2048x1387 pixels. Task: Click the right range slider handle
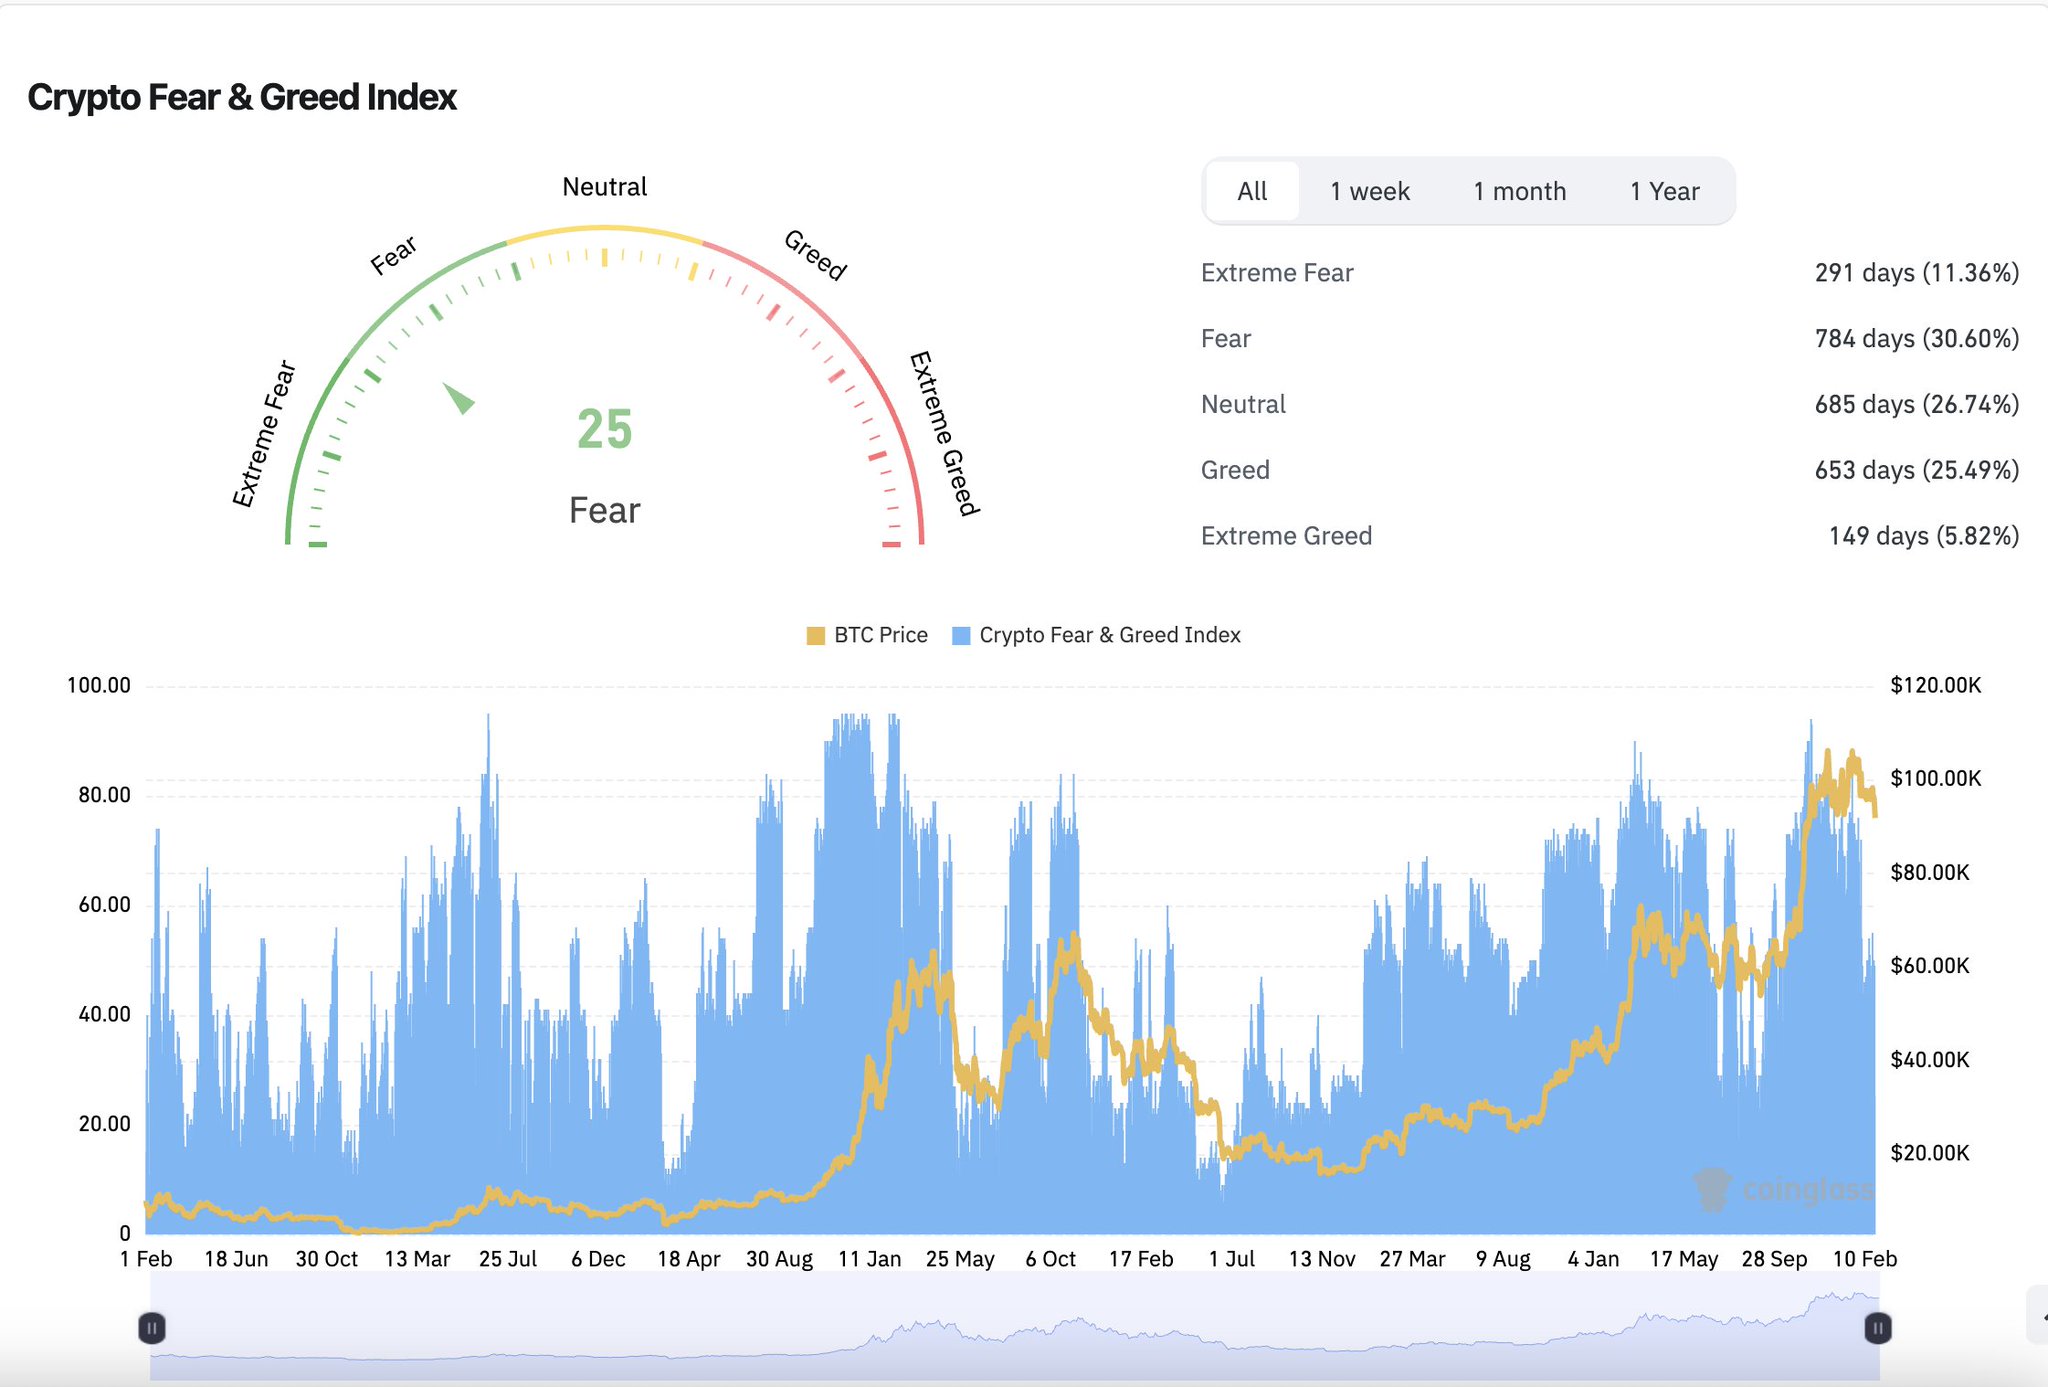1878,1328
